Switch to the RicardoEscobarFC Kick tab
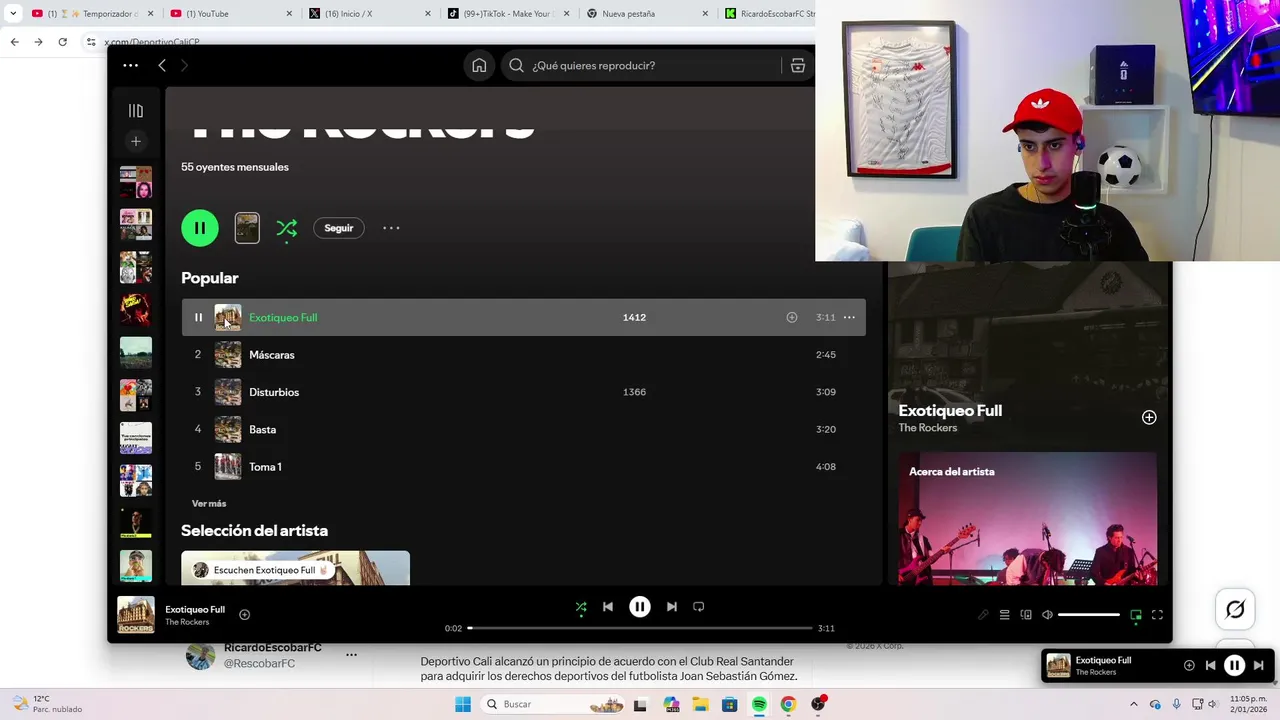The width and height of the screenshot is (1280, 720). 768,13
